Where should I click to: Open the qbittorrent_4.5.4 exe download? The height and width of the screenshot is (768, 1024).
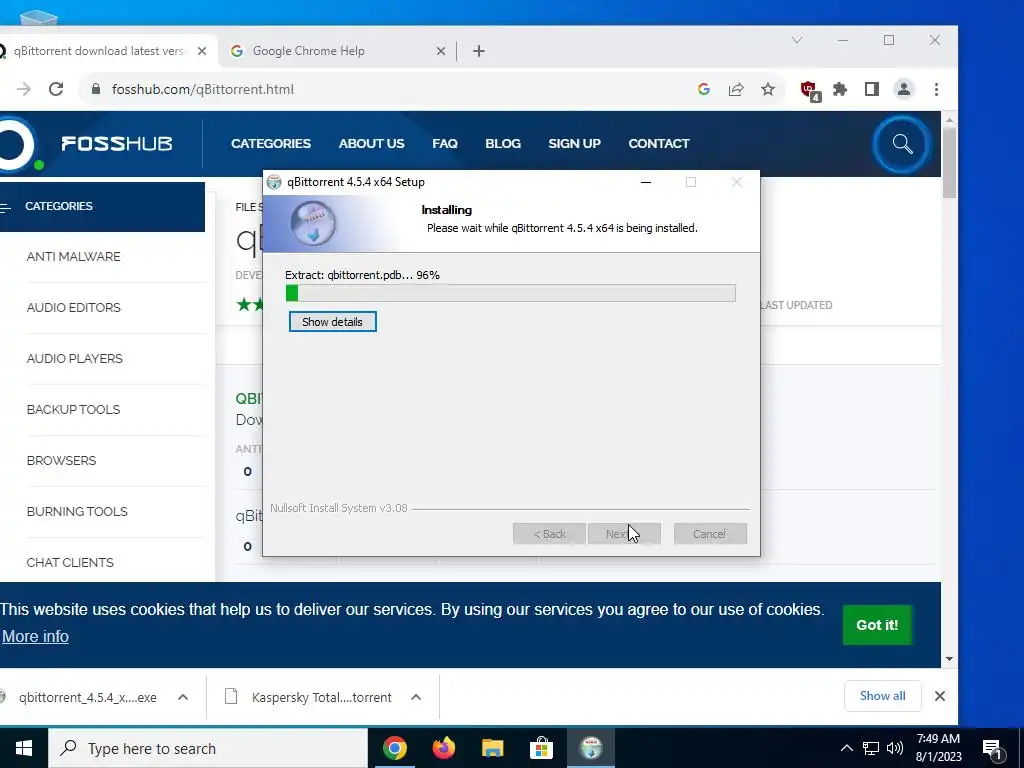tap(88, 697)
